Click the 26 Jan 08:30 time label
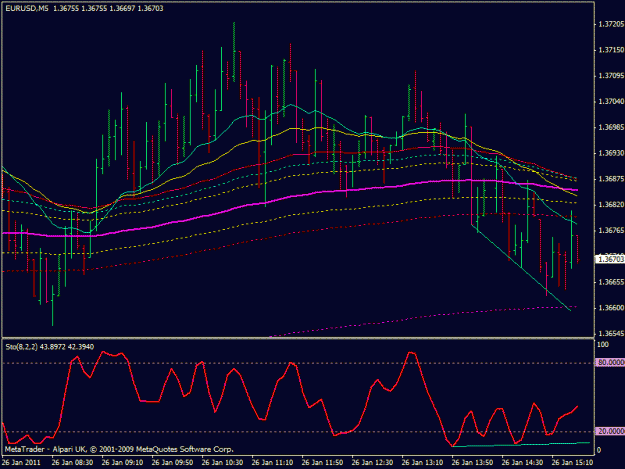This screenshot has width=625, height=469. coord(73,463)
